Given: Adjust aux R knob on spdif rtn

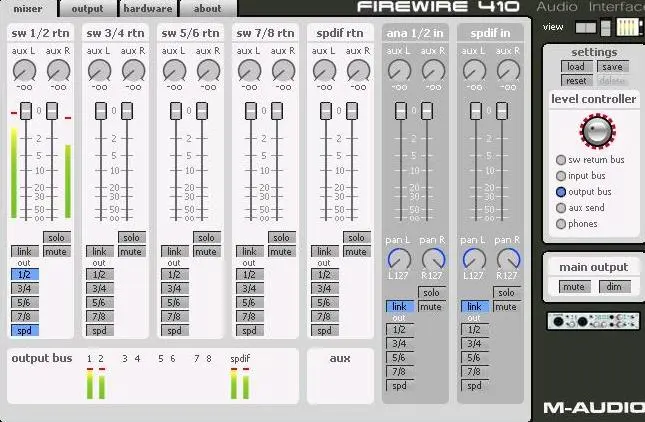Looking at the screenshot, I should point(358,70).
